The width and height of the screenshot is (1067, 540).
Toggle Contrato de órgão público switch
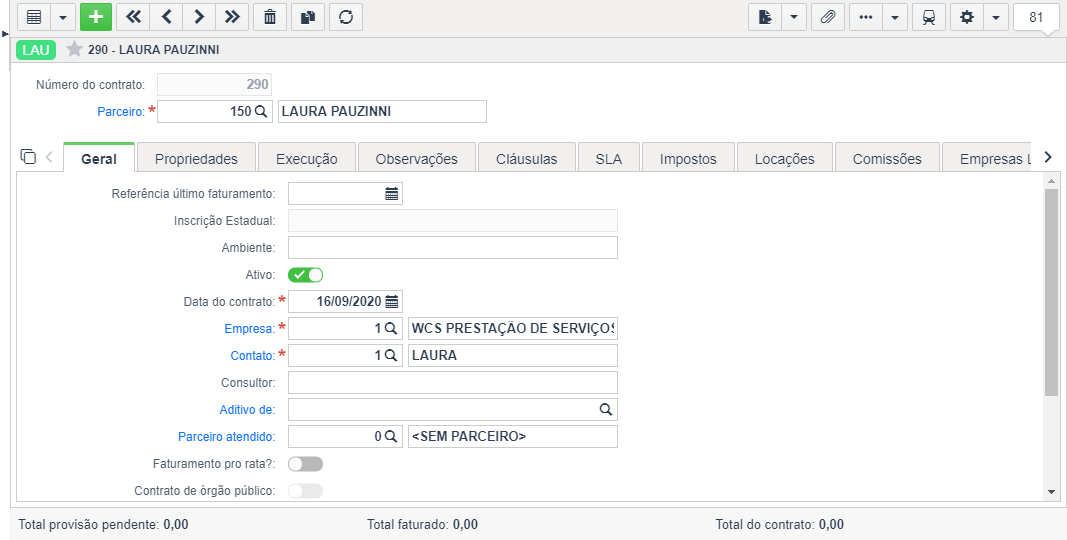[306, 490]
